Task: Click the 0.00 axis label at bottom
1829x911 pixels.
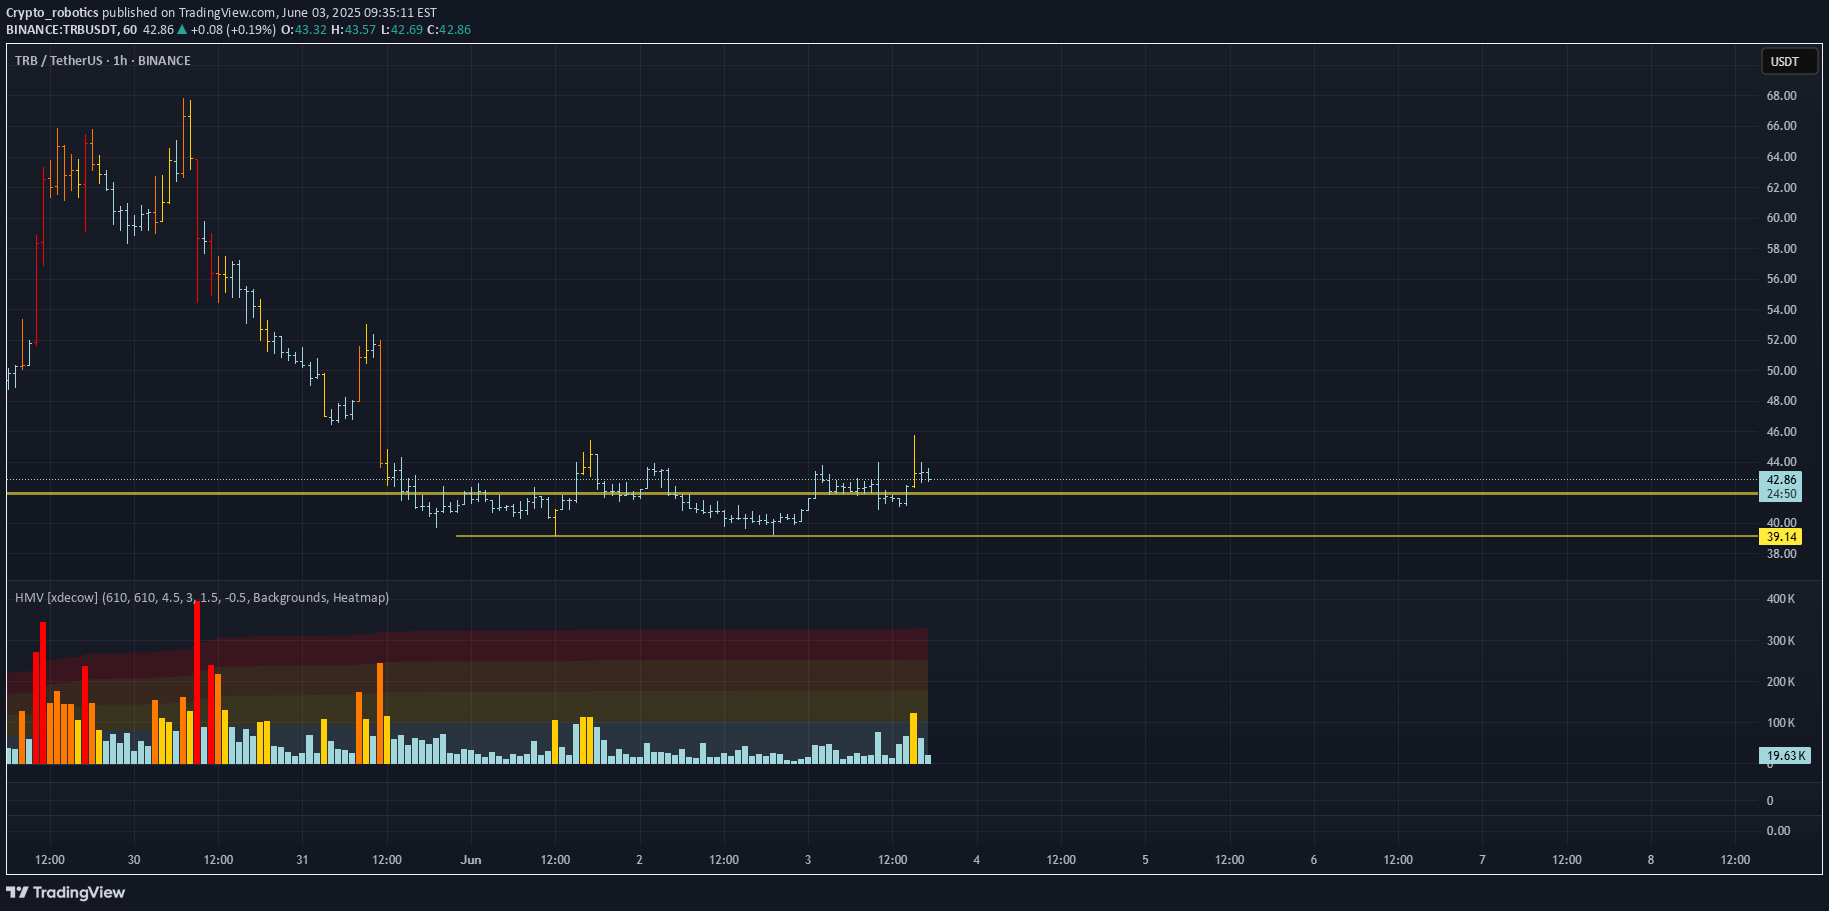Action: [1778, 831]
